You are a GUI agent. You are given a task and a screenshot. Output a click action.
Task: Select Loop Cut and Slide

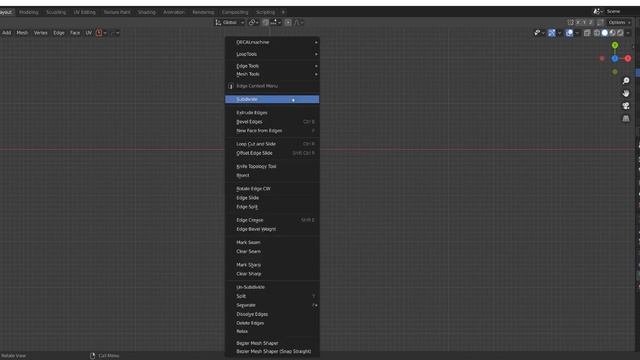(x=272, y=144)
